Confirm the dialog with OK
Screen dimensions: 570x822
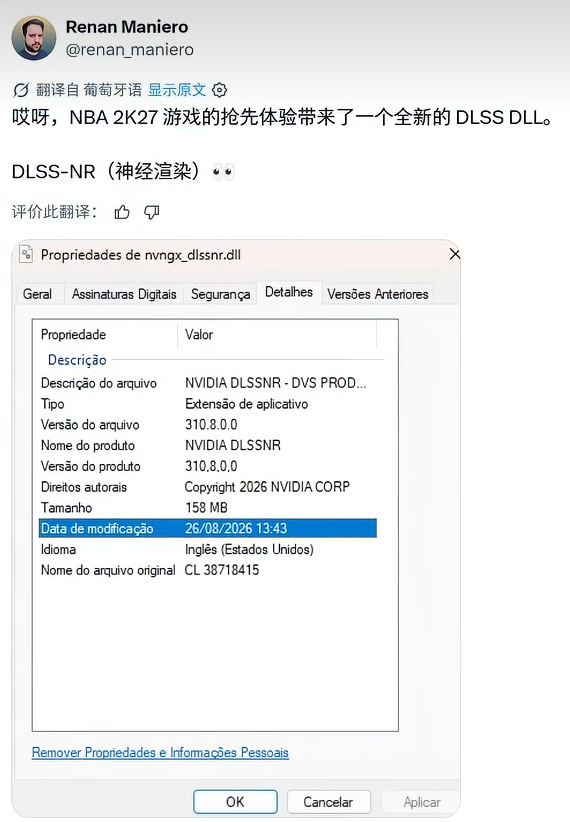(235, 802)
